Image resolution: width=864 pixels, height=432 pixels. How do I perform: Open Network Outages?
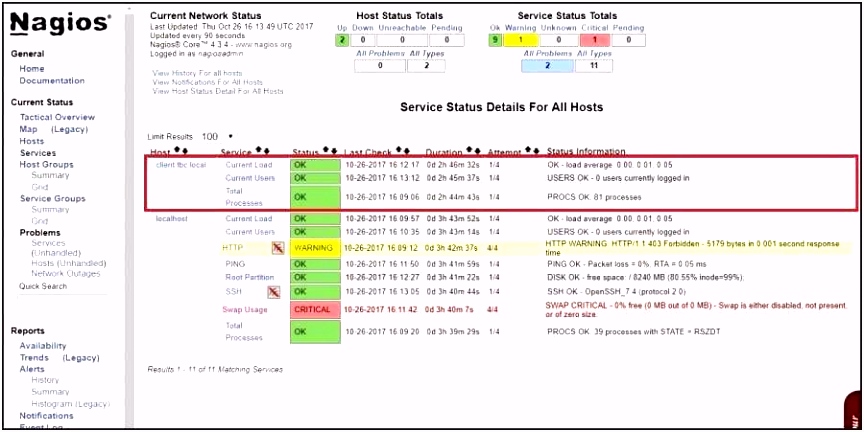tap(66, 273)
